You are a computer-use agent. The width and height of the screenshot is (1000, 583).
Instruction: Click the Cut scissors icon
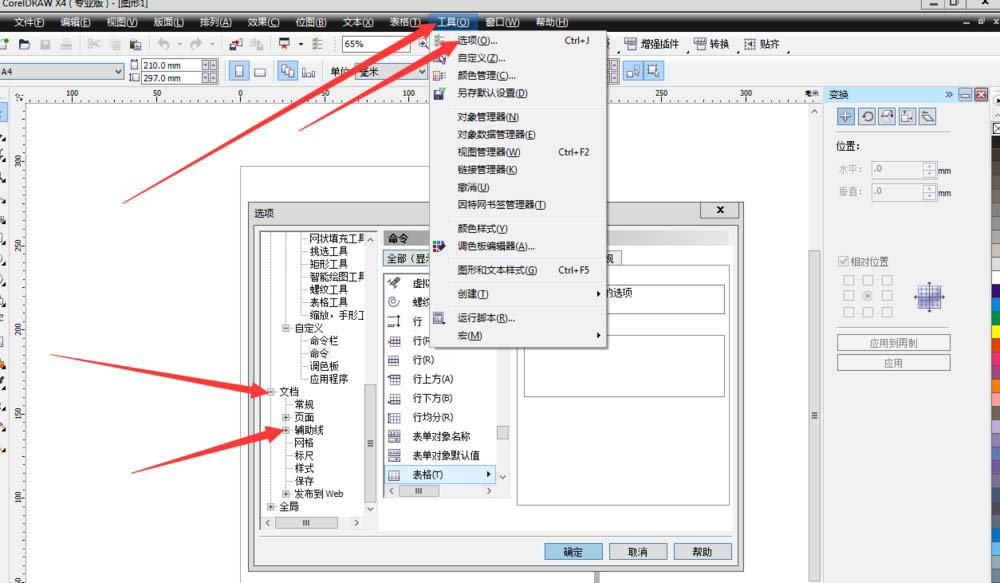coord(94,44)
